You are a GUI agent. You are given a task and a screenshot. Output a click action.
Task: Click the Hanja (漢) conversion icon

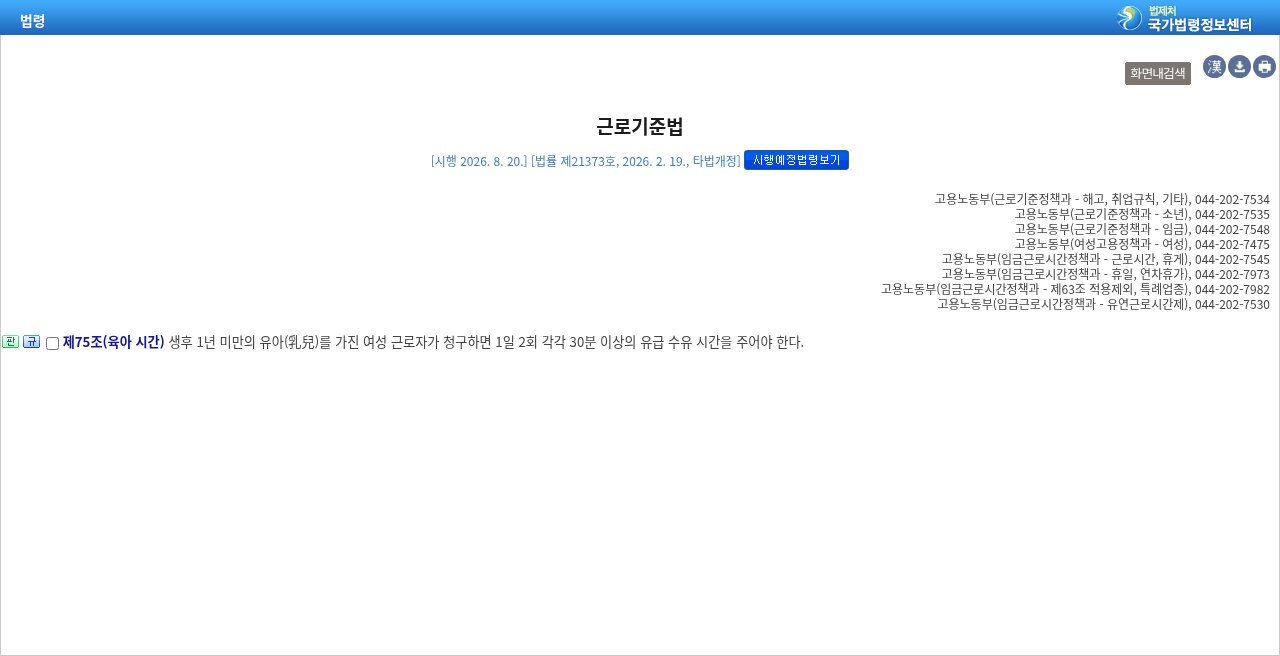[x=1214, y=67]
